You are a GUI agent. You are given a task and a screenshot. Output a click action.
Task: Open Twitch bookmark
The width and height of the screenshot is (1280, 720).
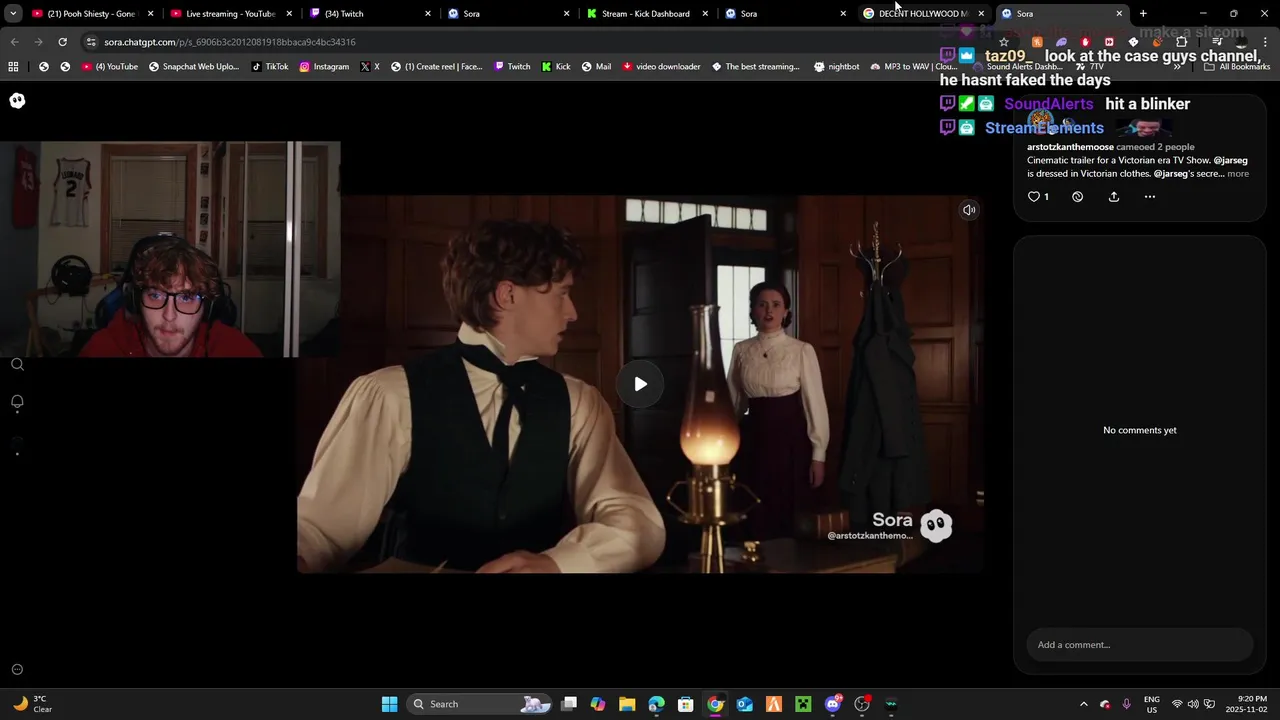click(x=512, y=67)
